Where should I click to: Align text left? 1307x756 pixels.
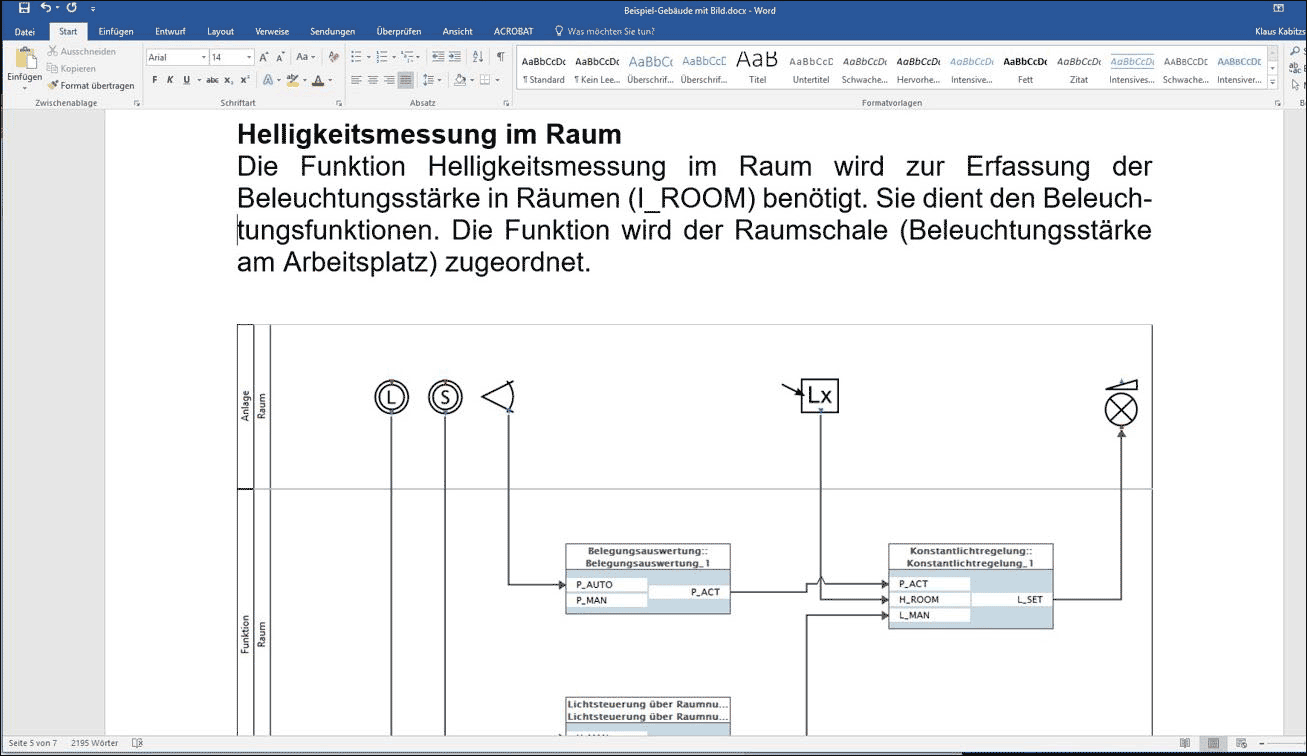(356, 80)
